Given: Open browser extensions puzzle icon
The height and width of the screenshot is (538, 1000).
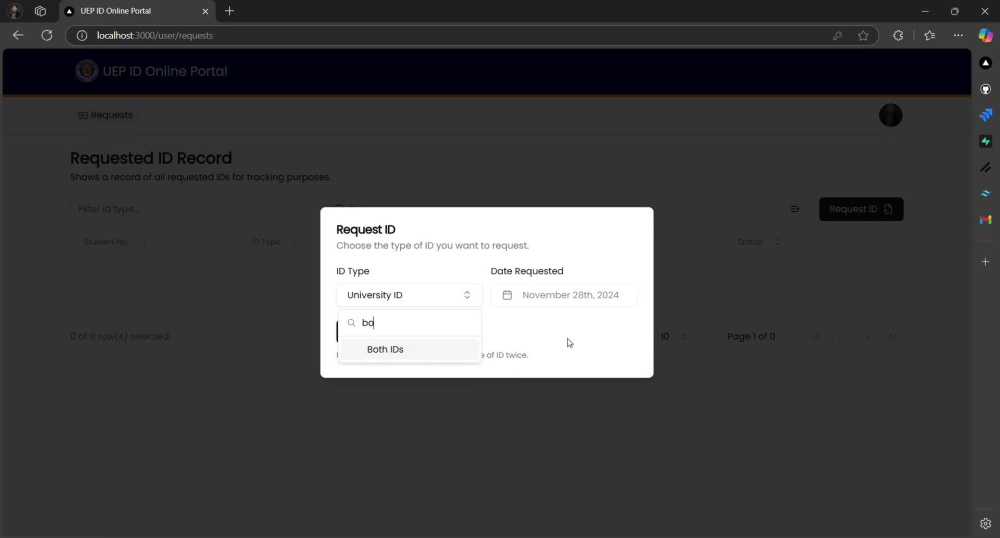Looking at the screenshot, I should pyautogui.click(x=898, y=36).
